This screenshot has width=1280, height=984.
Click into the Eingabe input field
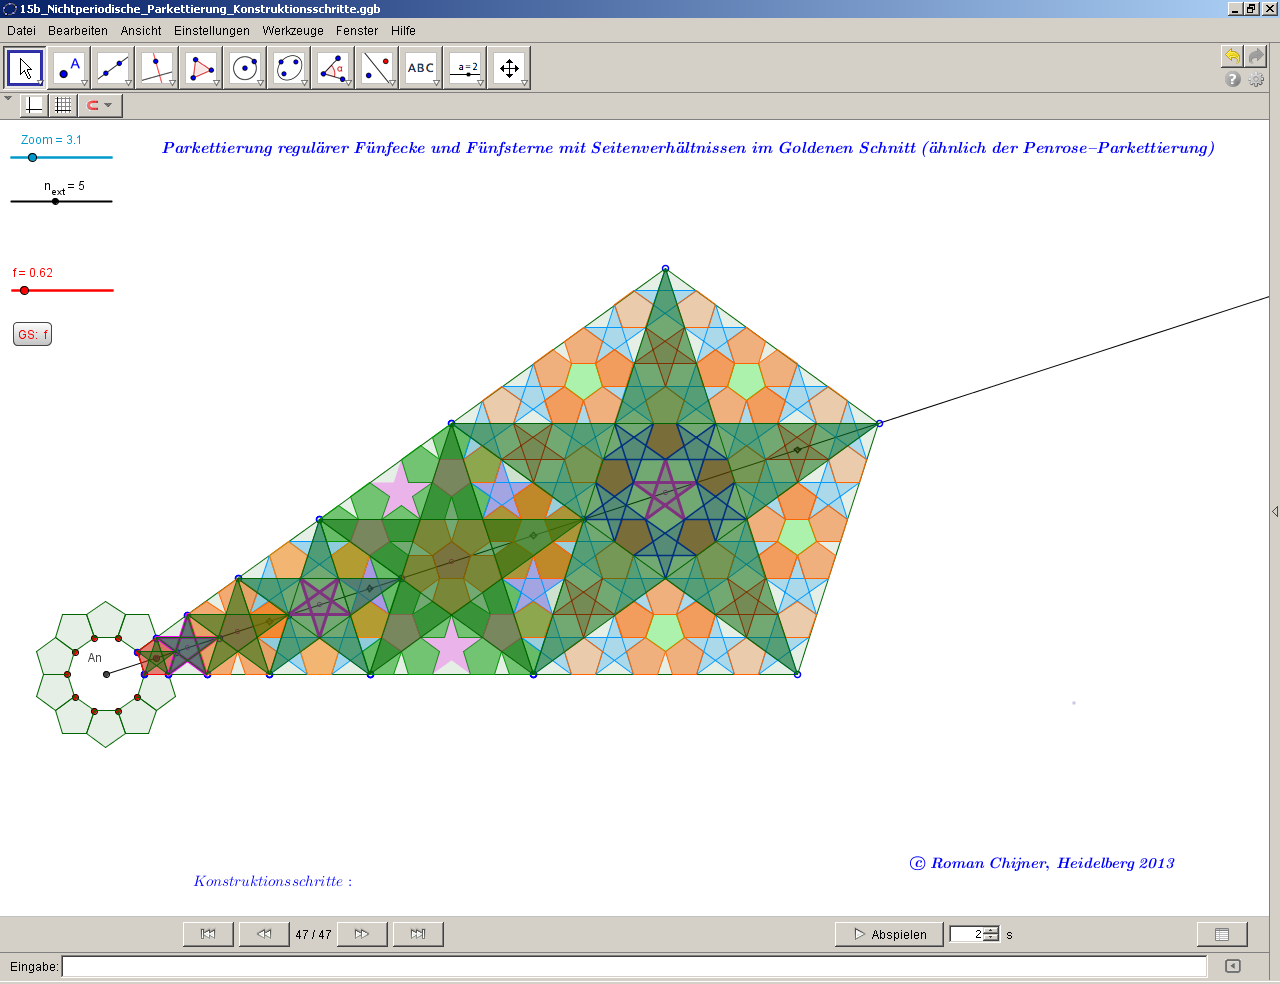point(634,966)
